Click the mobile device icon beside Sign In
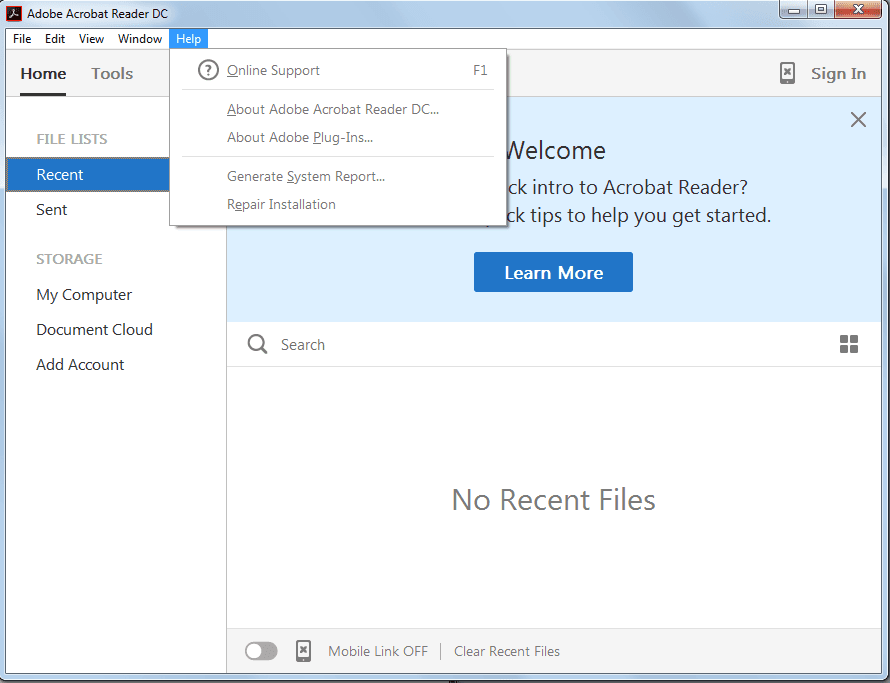Viewport: 890px width, 683px height. [787, 73]
